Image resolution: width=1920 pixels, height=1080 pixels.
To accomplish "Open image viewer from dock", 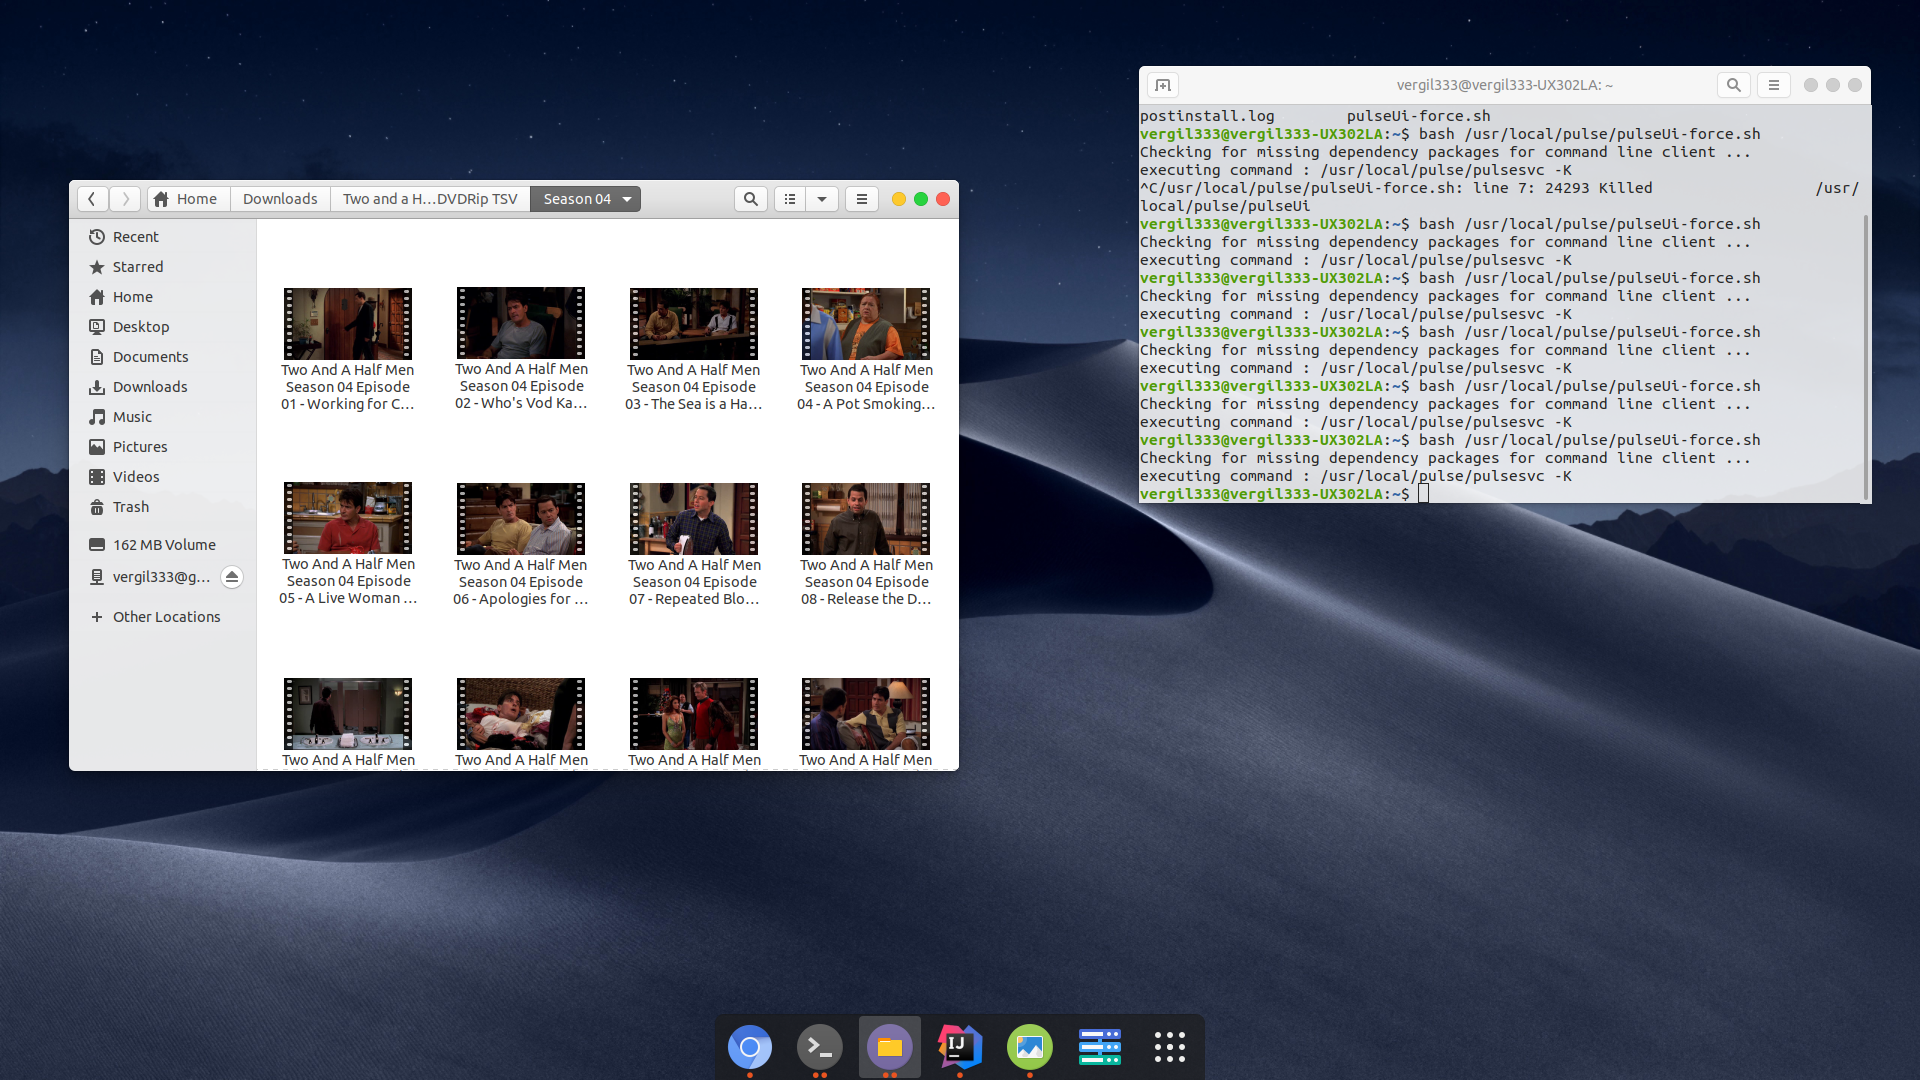I will tap(1030, 1047).
